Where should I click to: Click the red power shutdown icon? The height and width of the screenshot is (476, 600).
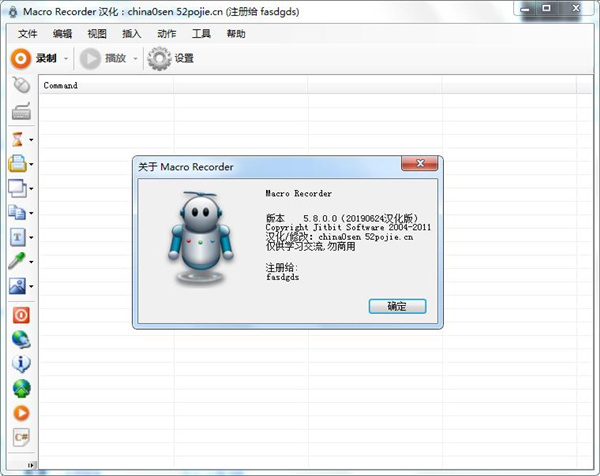[21, 315]
